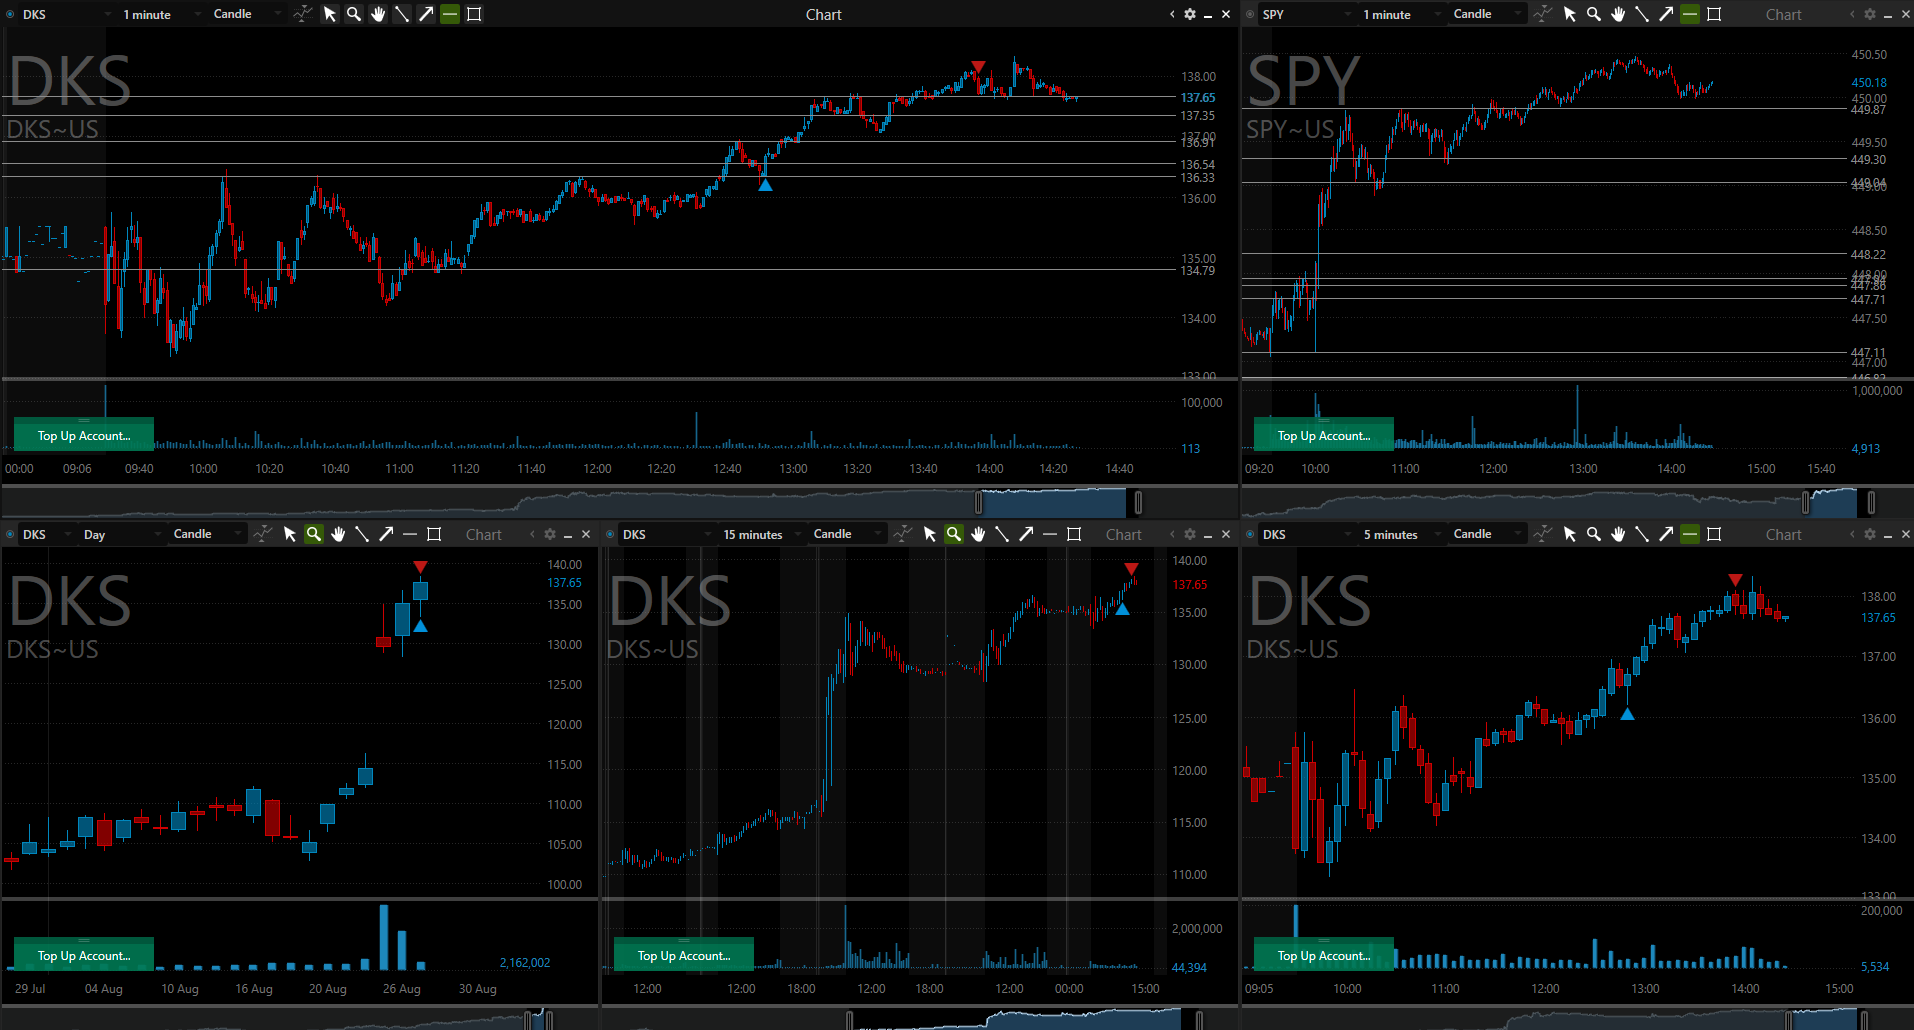Open the Day interval dropdown
The width and height of the screenshot is (1914, 1030).
coord(122,534)
